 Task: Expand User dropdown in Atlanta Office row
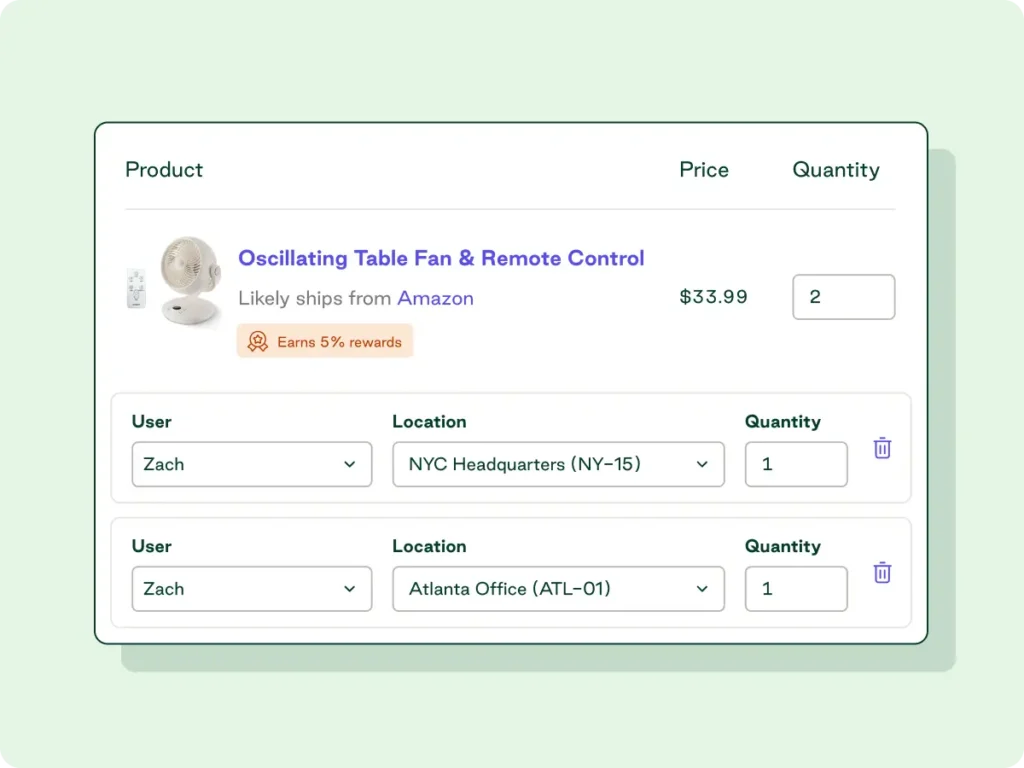tap(251, 589)
